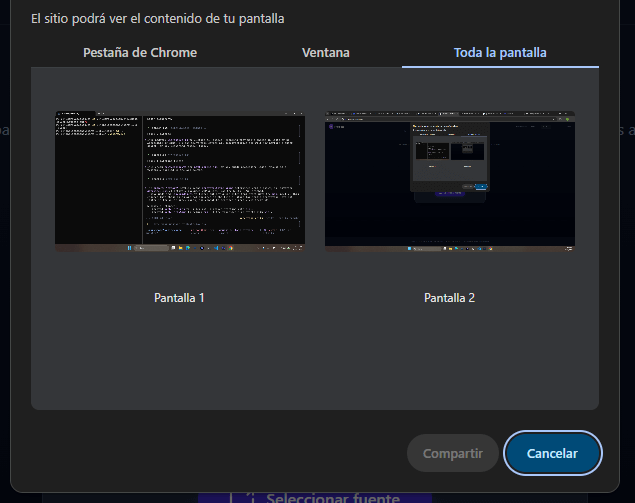Click Seleccionar fuente button behind the dialog
635x503 pixels.
point(315,498)
